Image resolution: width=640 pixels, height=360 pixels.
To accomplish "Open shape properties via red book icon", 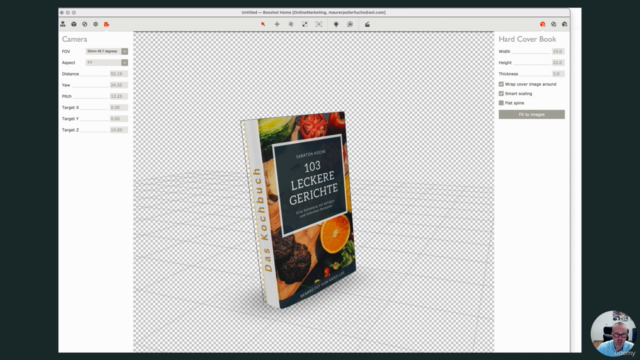I will click(542, 24).
